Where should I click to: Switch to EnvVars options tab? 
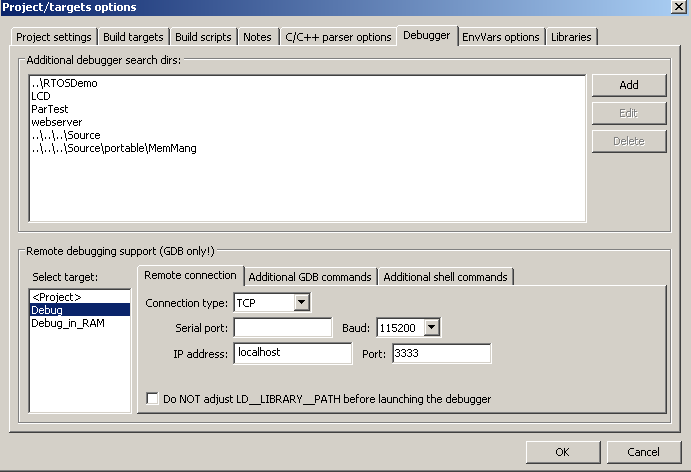click(x=500, y=37)
